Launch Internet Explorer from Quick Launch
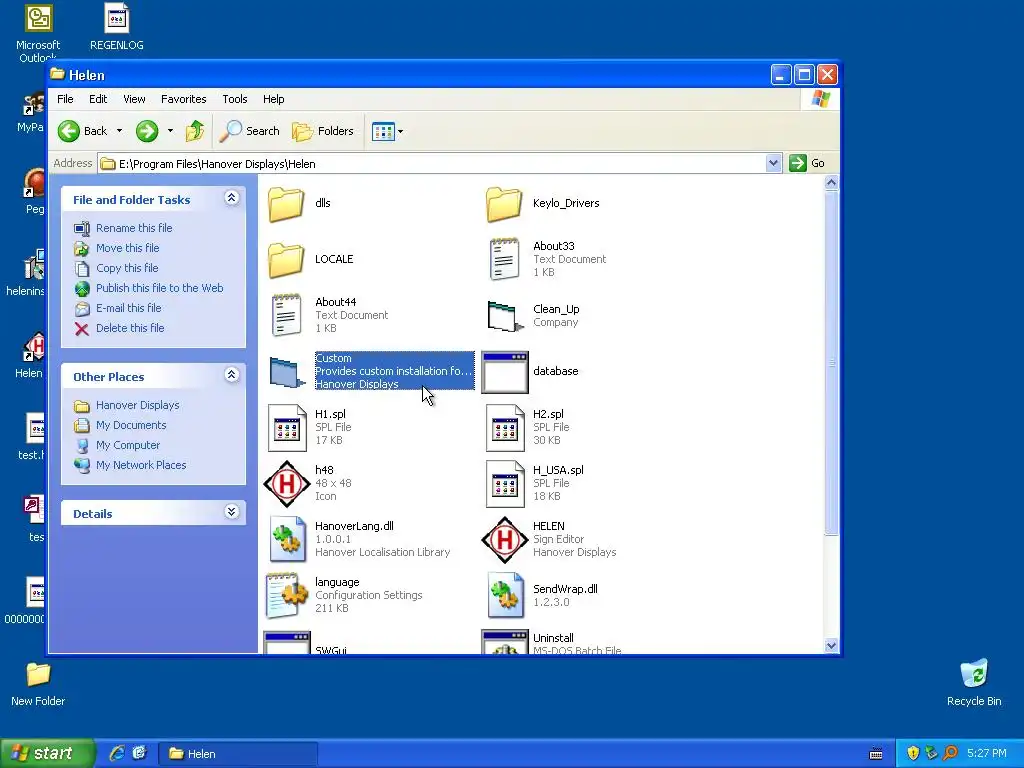Viewport: 1024px width, 768px height. click(117, 754)
